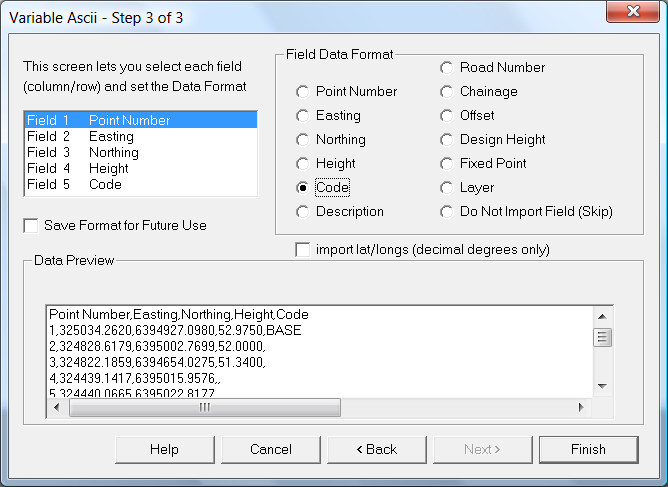The width and height of the screenshot is (668, 487).
Task: Choose the Northing data format radio
Action: pyautogui.click(x=303, y=140)
